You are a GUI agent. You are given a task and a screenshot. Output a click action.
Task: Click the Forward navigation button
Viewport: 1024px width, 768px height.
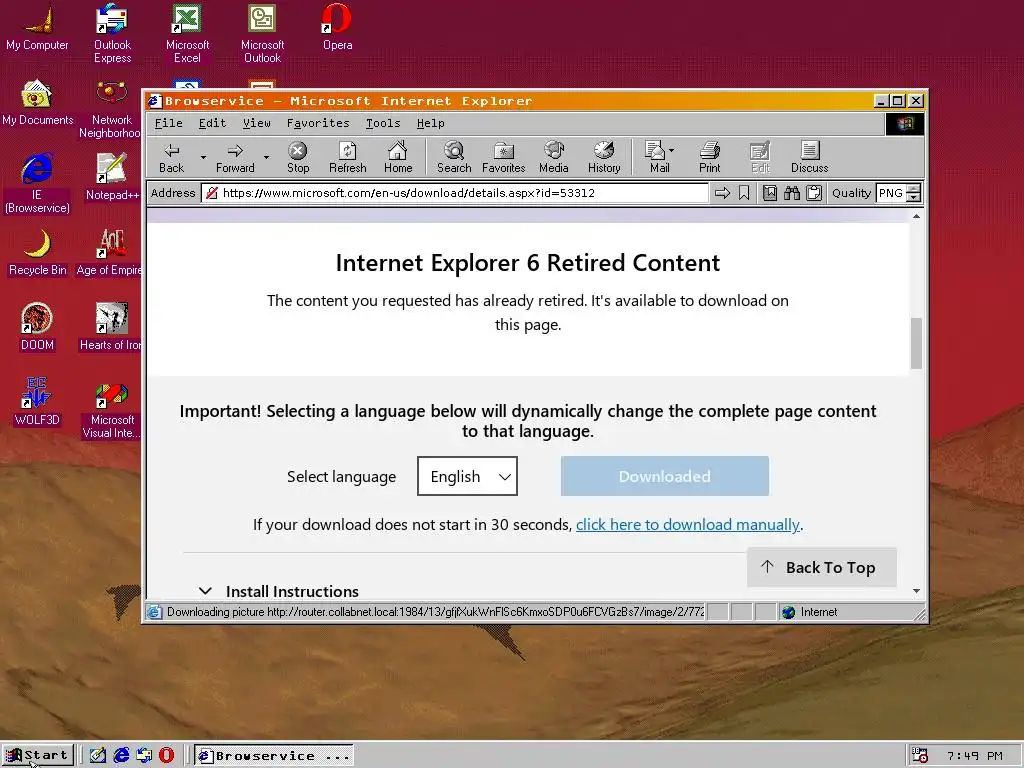(235, 157)
